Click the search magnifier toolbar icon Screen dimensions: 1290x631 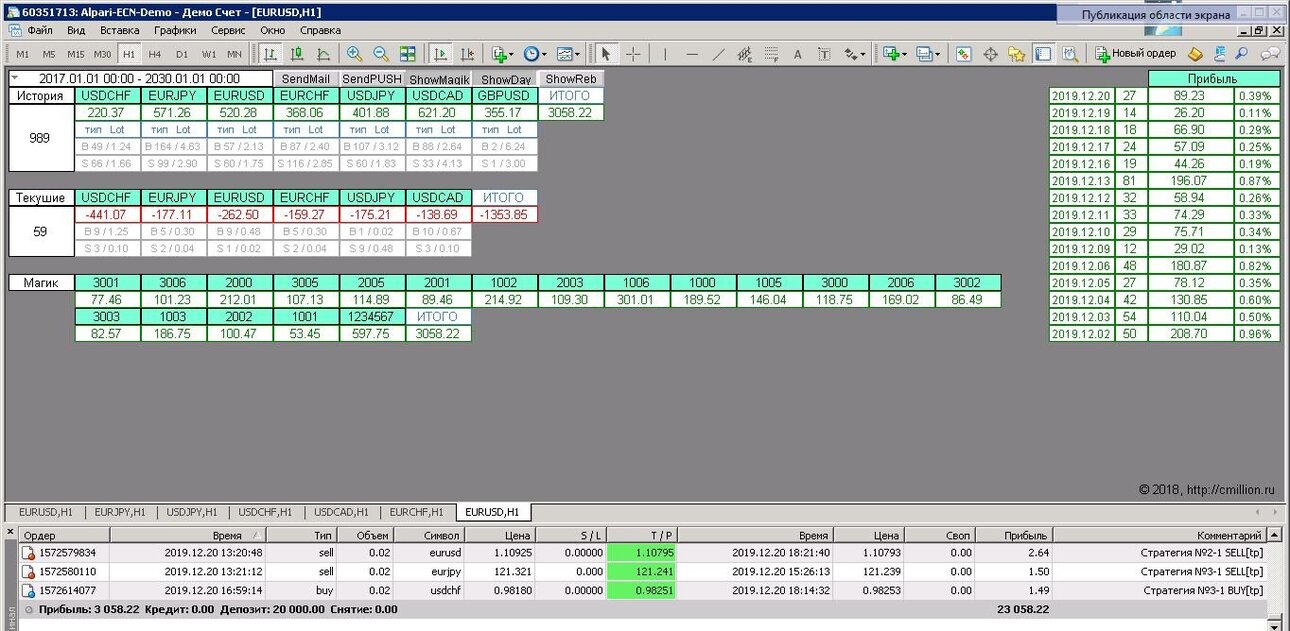click(x=1241, y=54)
